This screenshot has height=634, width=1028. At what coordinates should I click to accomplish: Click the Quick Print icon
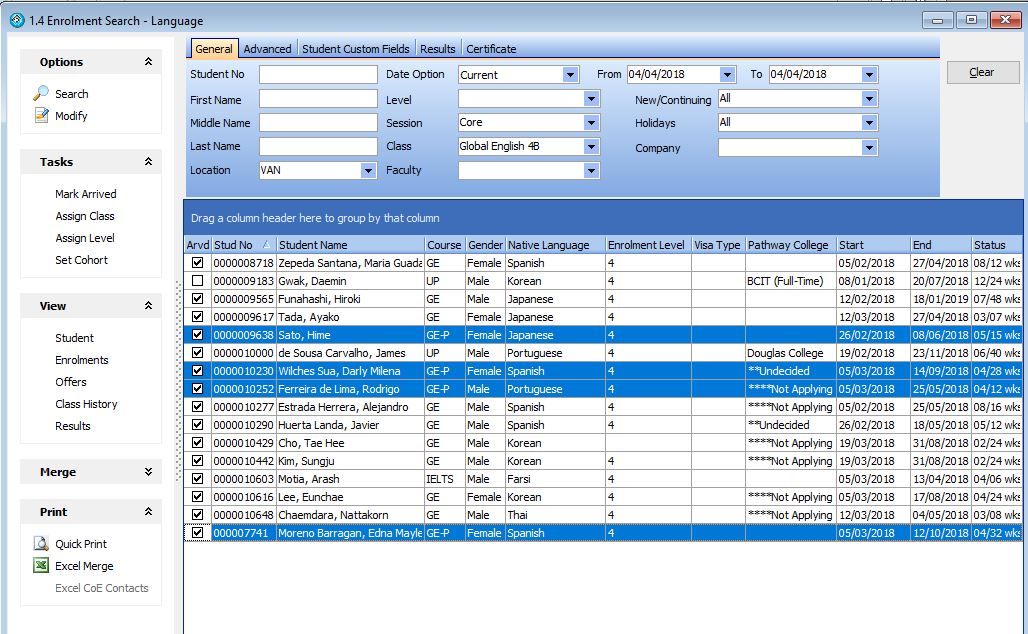click(41, 544)
